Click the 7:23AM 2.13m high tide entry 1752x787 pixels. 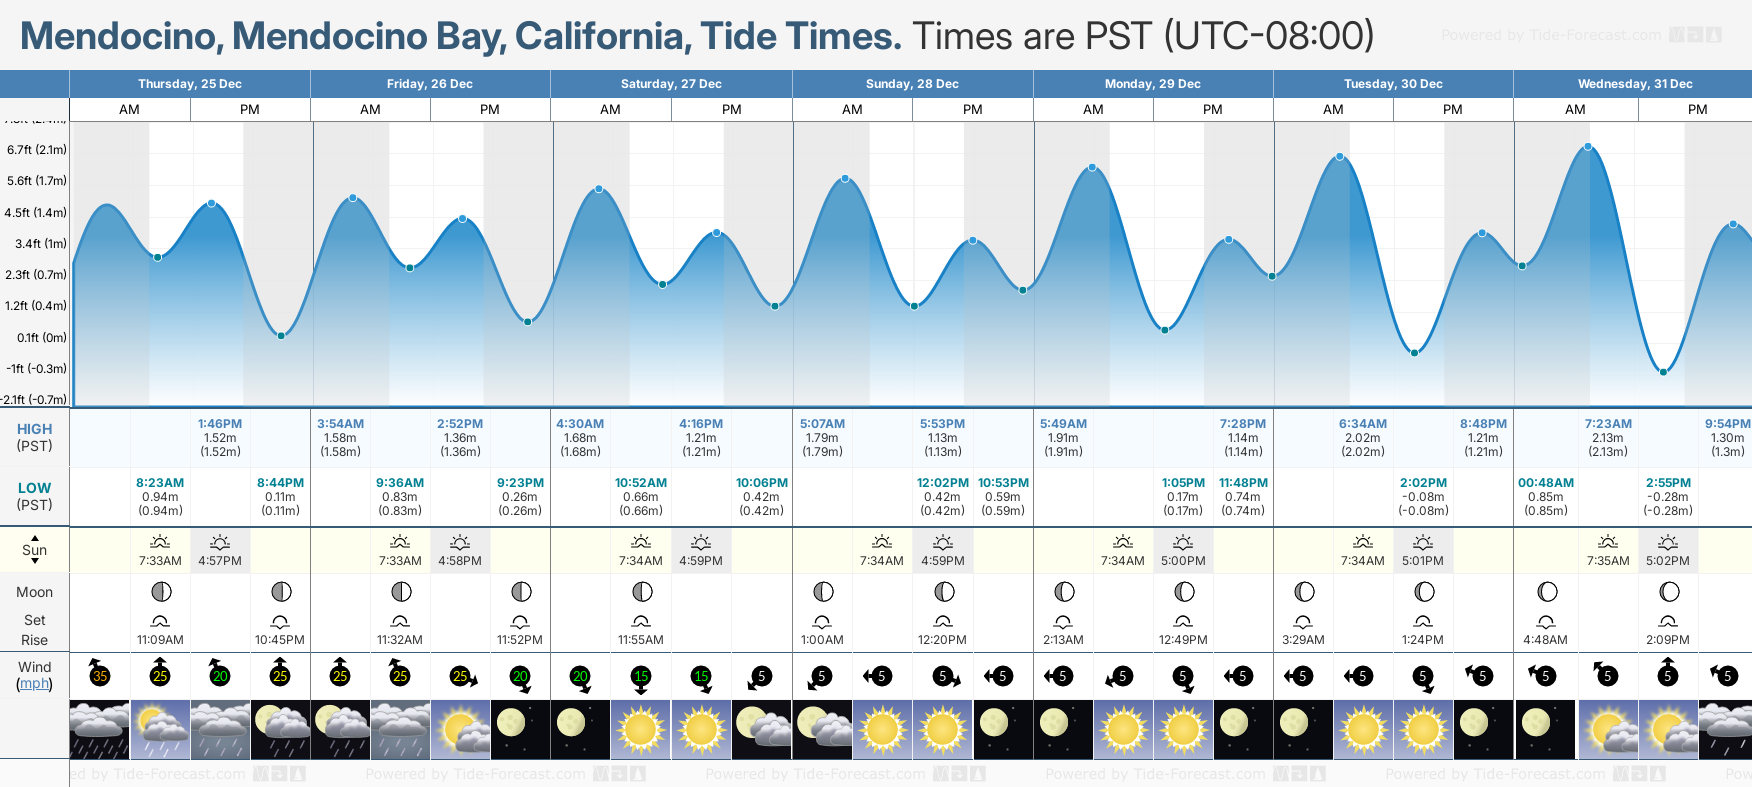pos(1607,437)
